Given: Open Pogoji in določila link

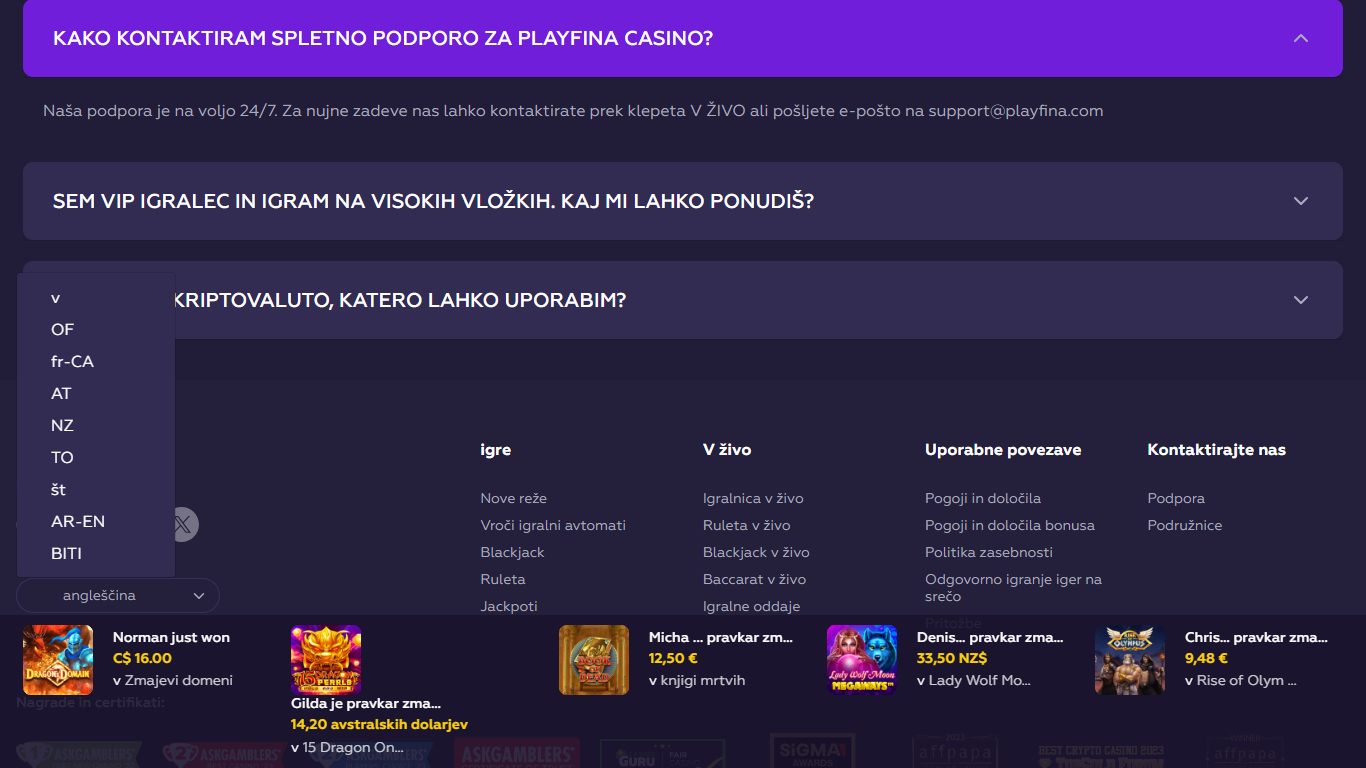Looking at the screenshot, I should click(x=983, y=498).
